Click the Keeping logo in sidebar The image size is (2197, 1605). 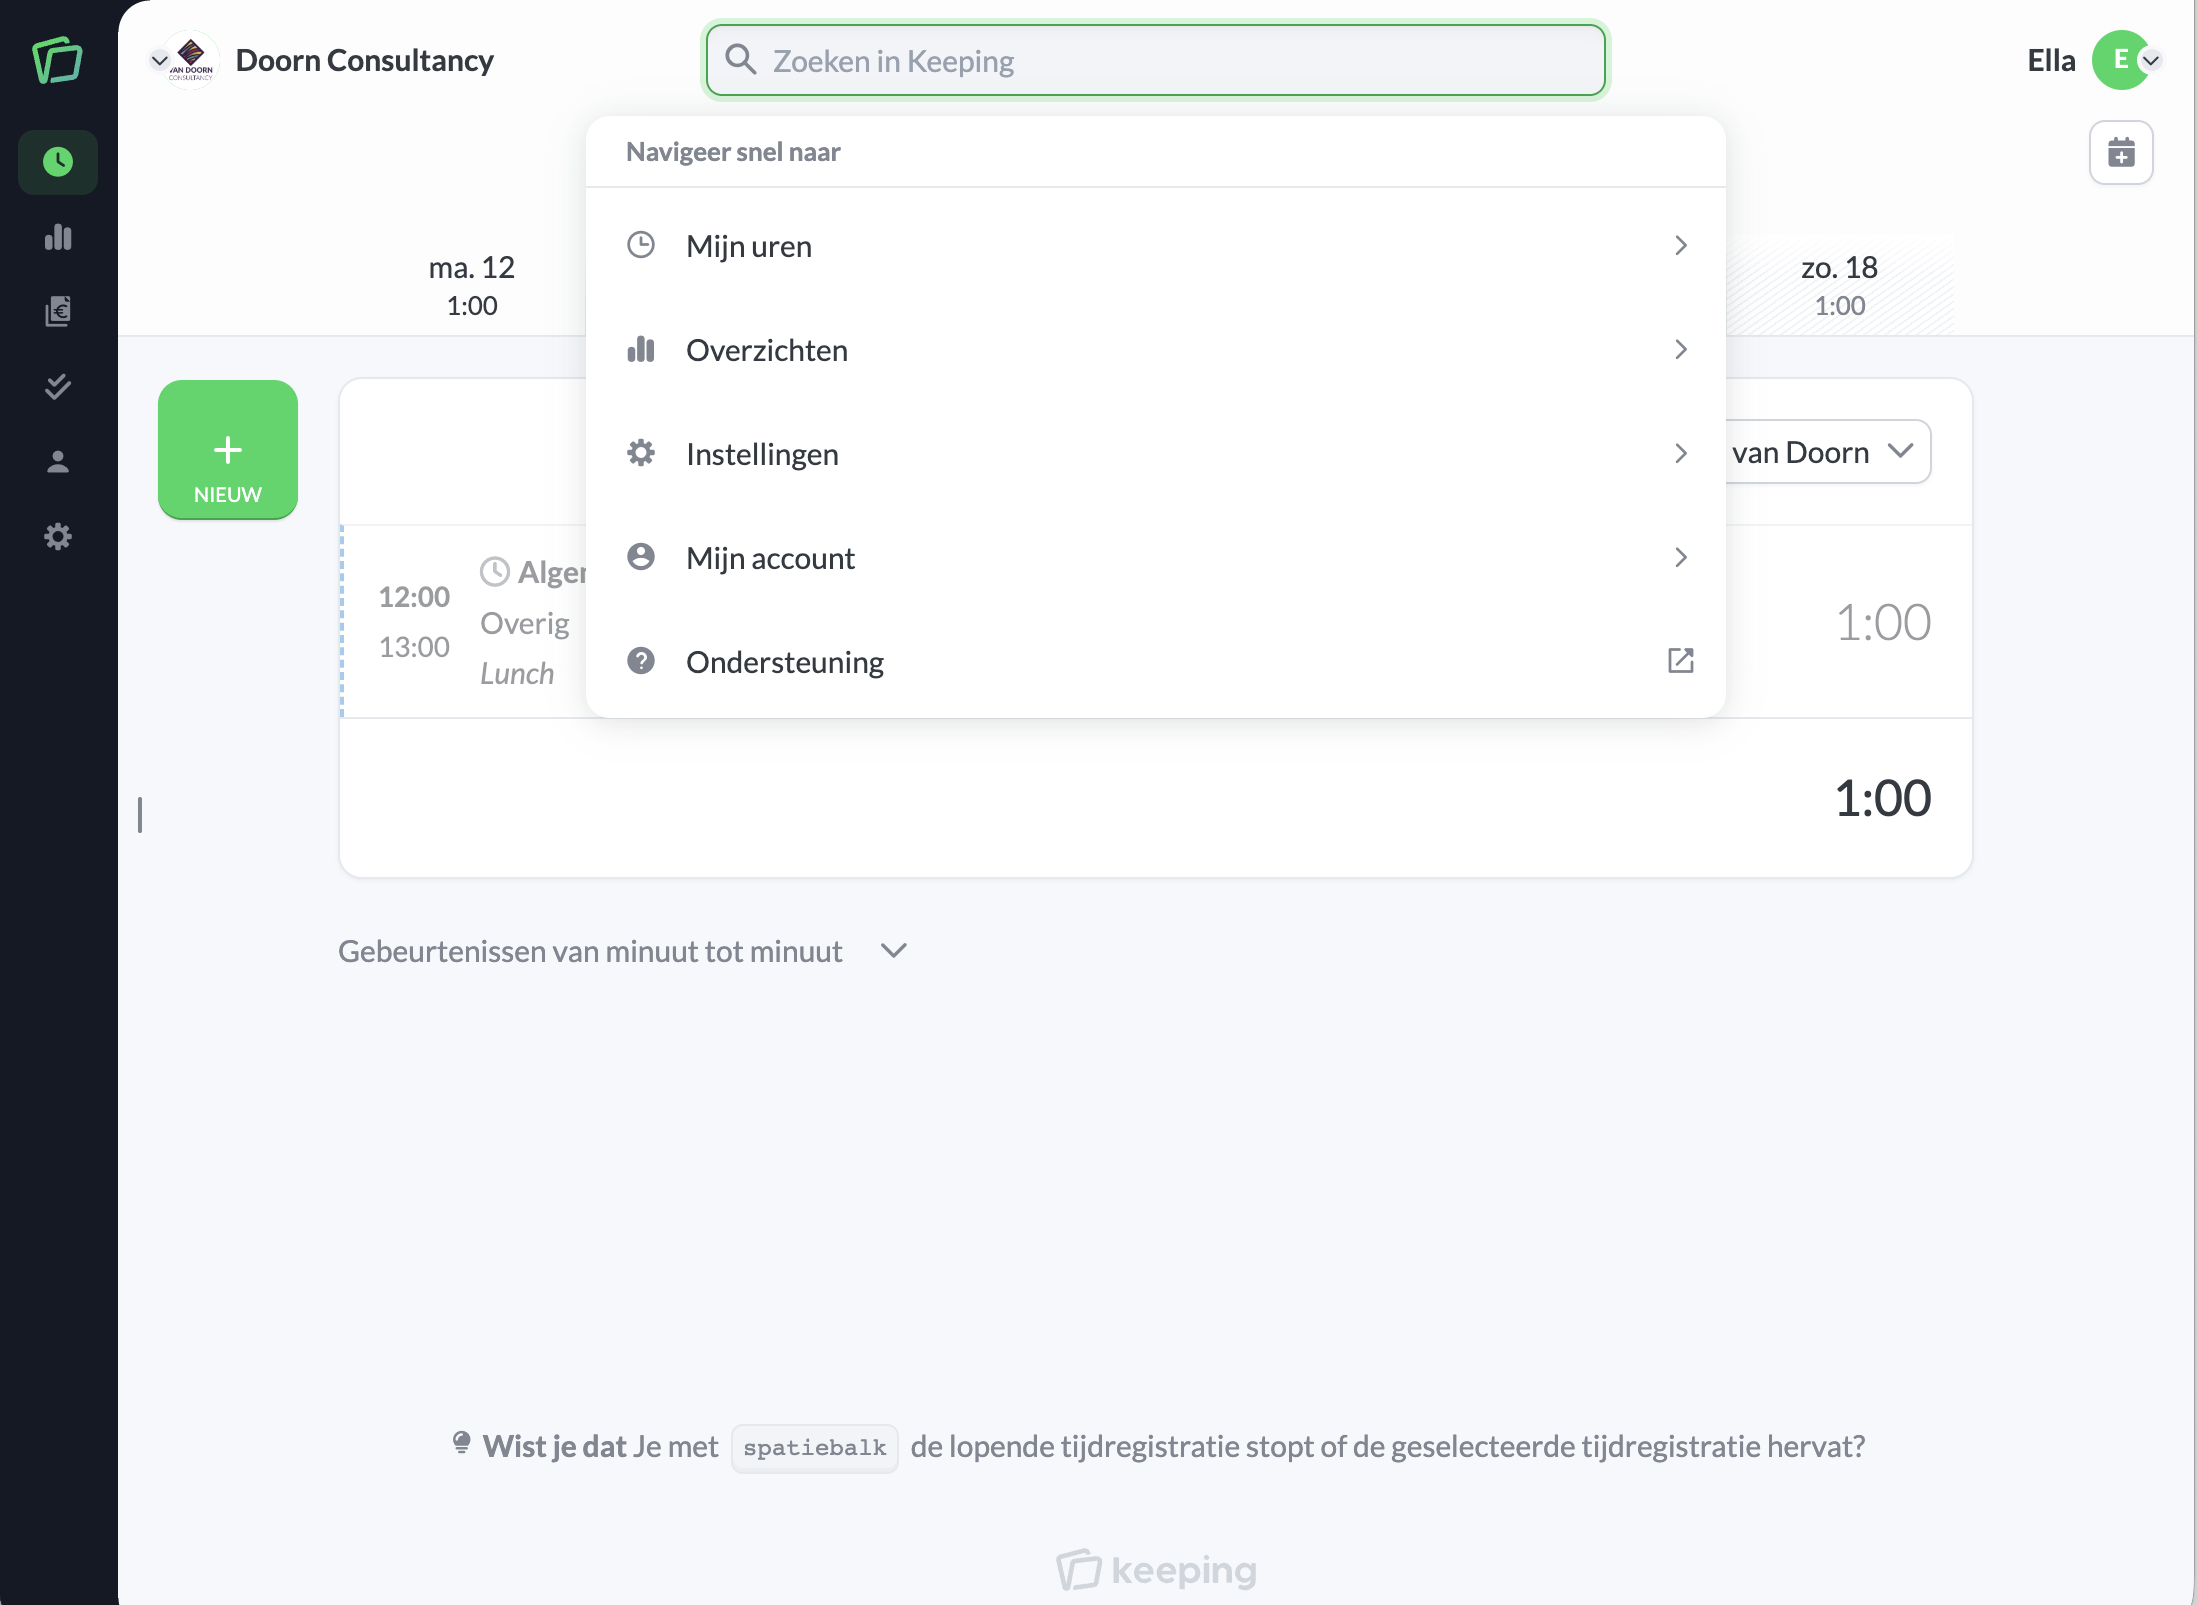(x=57, y=61)
